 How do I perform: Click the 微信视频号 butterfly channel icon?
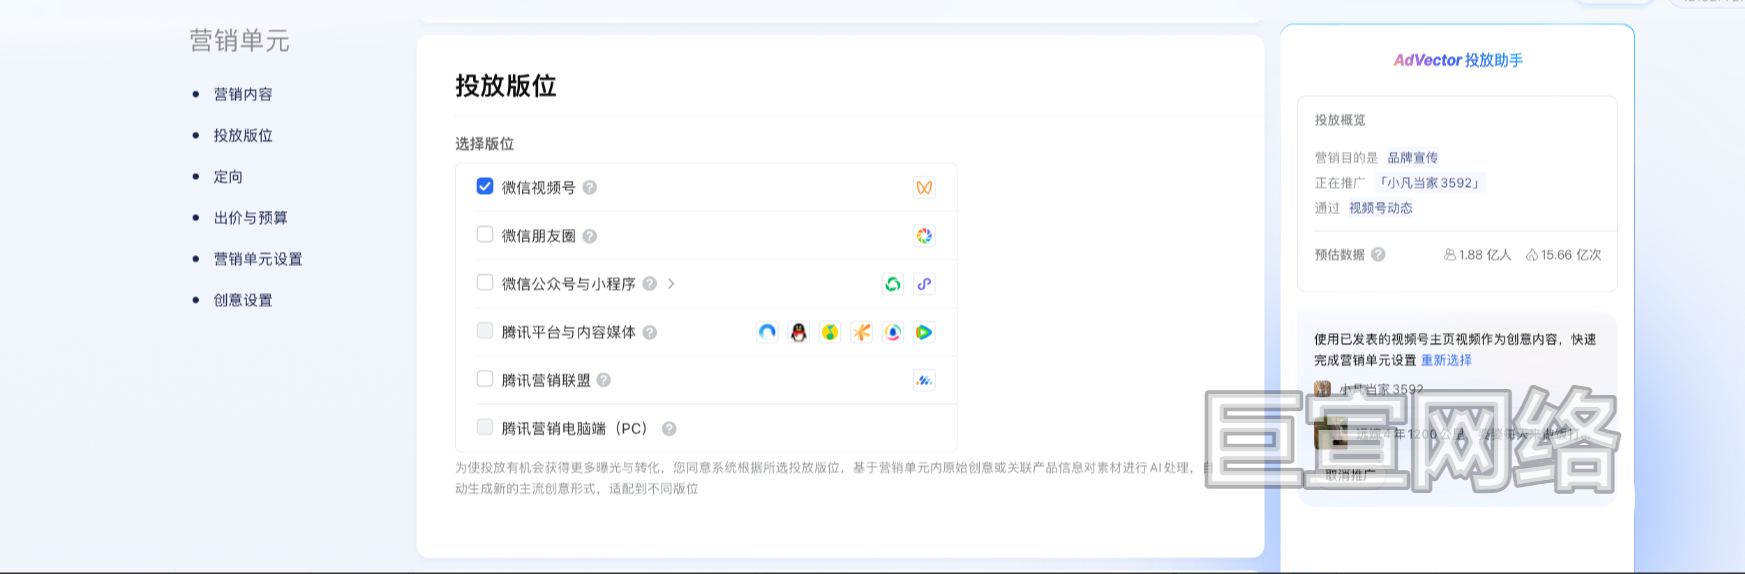coord(924,187)
